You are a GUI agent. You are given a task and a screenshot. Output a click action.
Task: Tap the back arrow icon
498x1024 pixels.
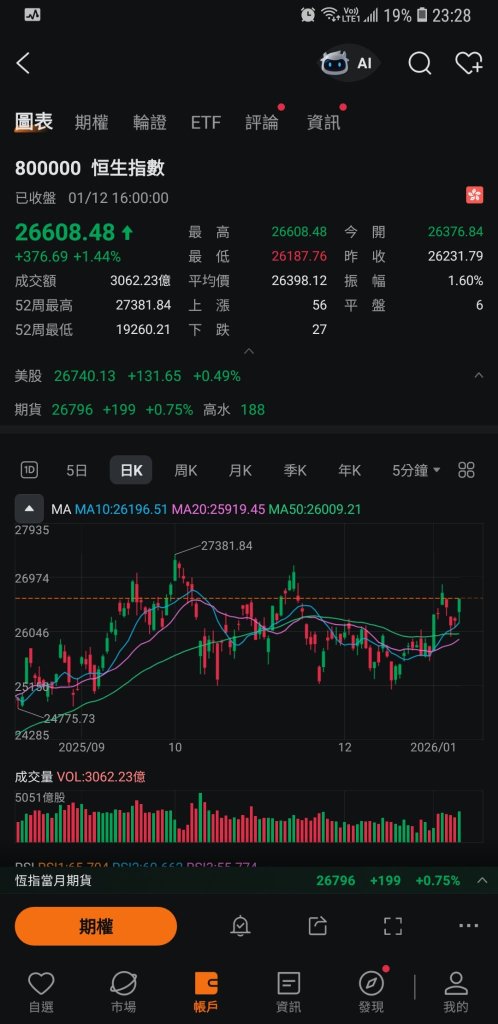pos(23,63)
